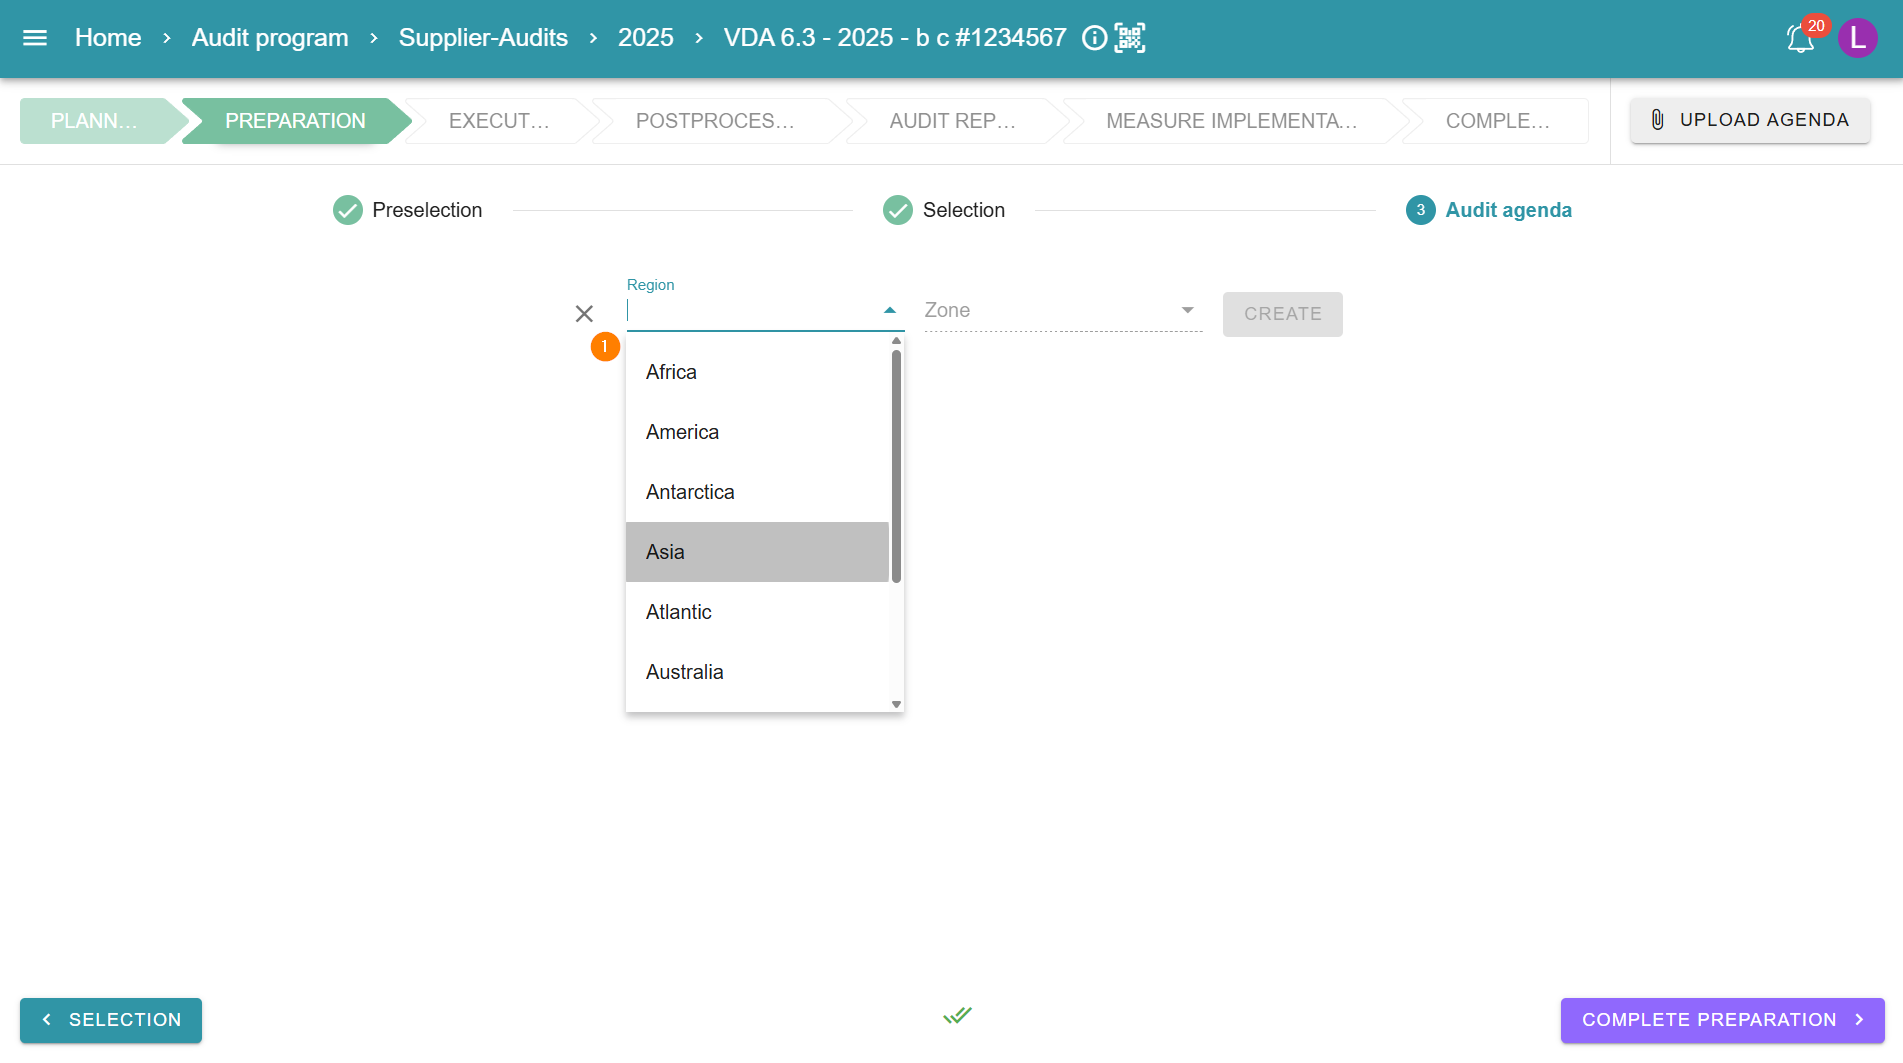Switch to the Audit Report phase tab

[952, 121]
